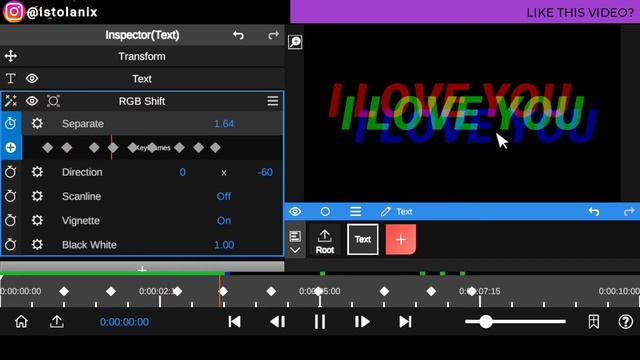640x360 pixels.
Task: Redo in the Inspector header
Action: pyautogui.click(x=273, y=35)
